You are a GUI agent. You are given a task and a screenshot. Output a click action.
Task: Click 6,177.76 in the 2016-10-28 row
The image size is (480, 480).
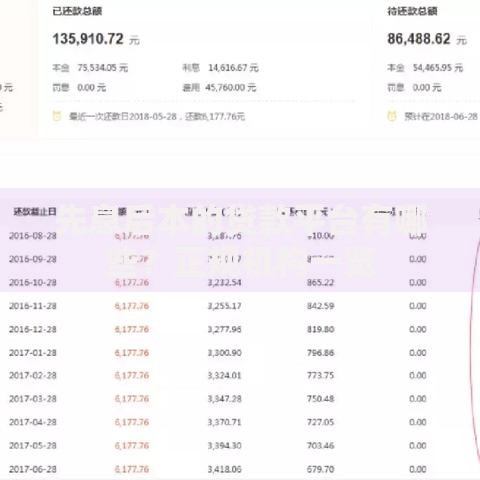point(132,282)
